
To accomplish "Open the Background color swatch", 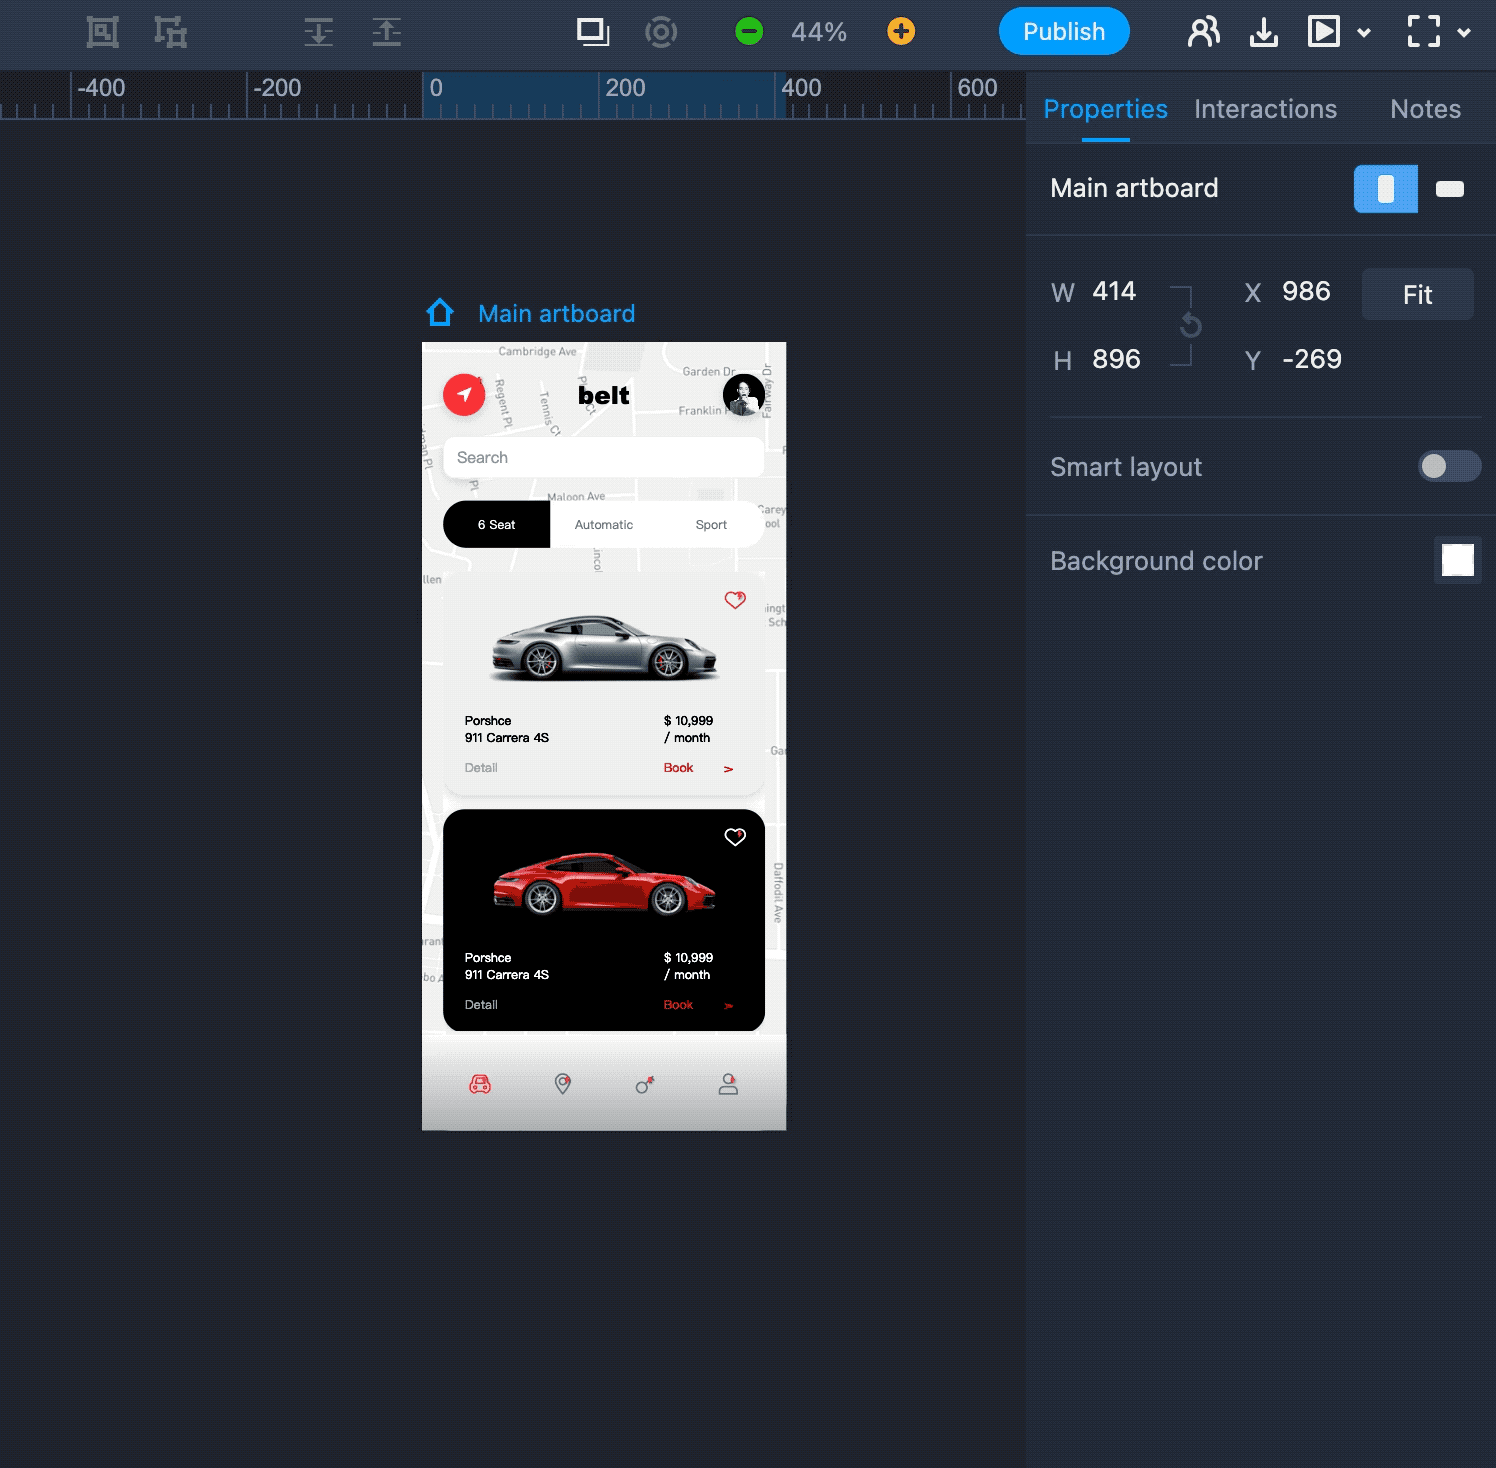I will [x=1457, y=560].
